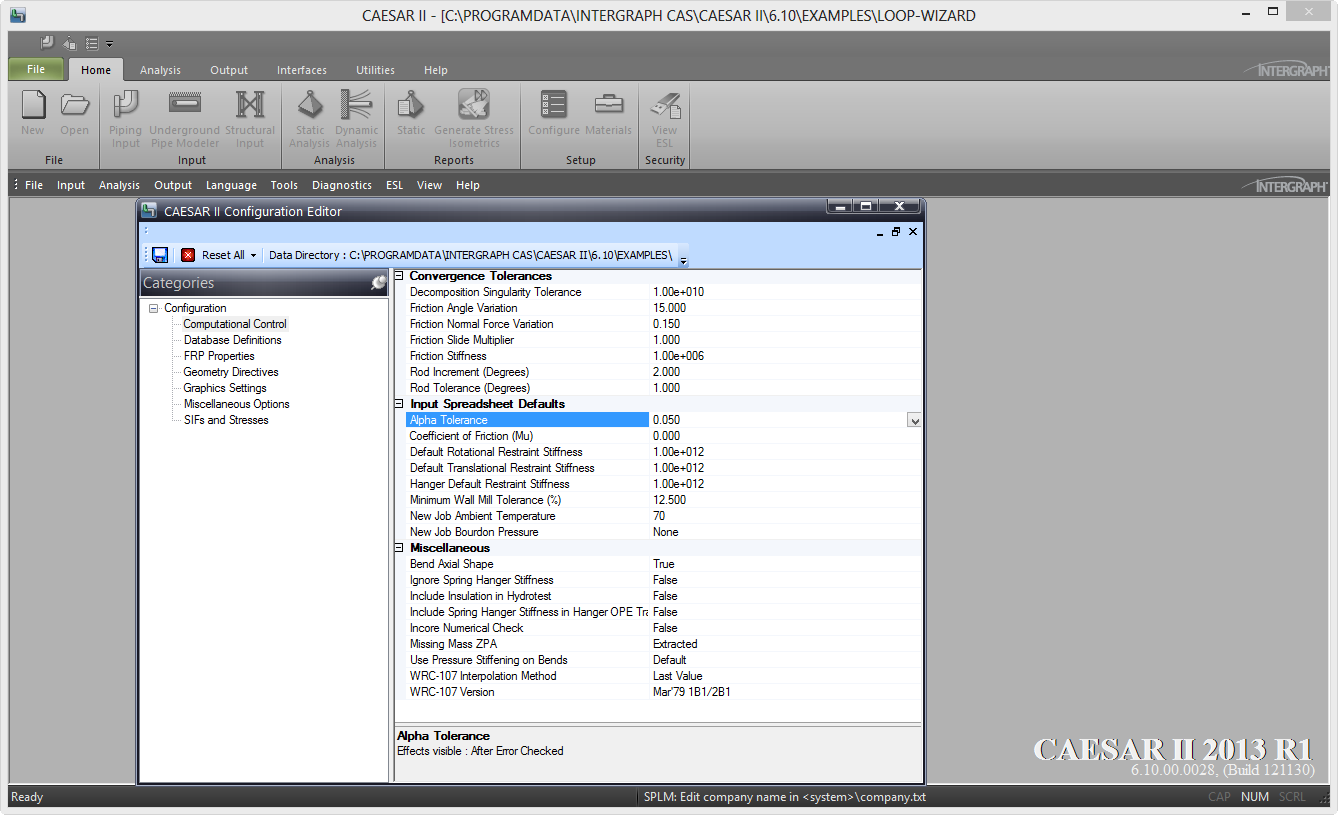
Task: Open Piping Input from the ribbon
Action: tap(126, 105)
